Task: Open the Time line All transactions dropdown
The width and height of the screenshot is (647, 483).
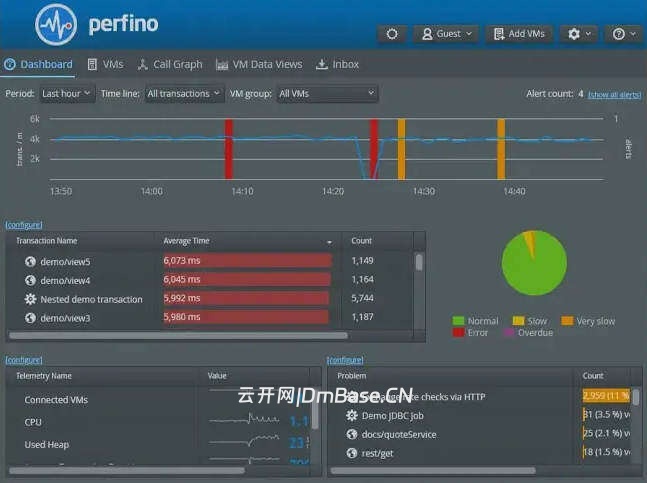Action: point(184,94)
